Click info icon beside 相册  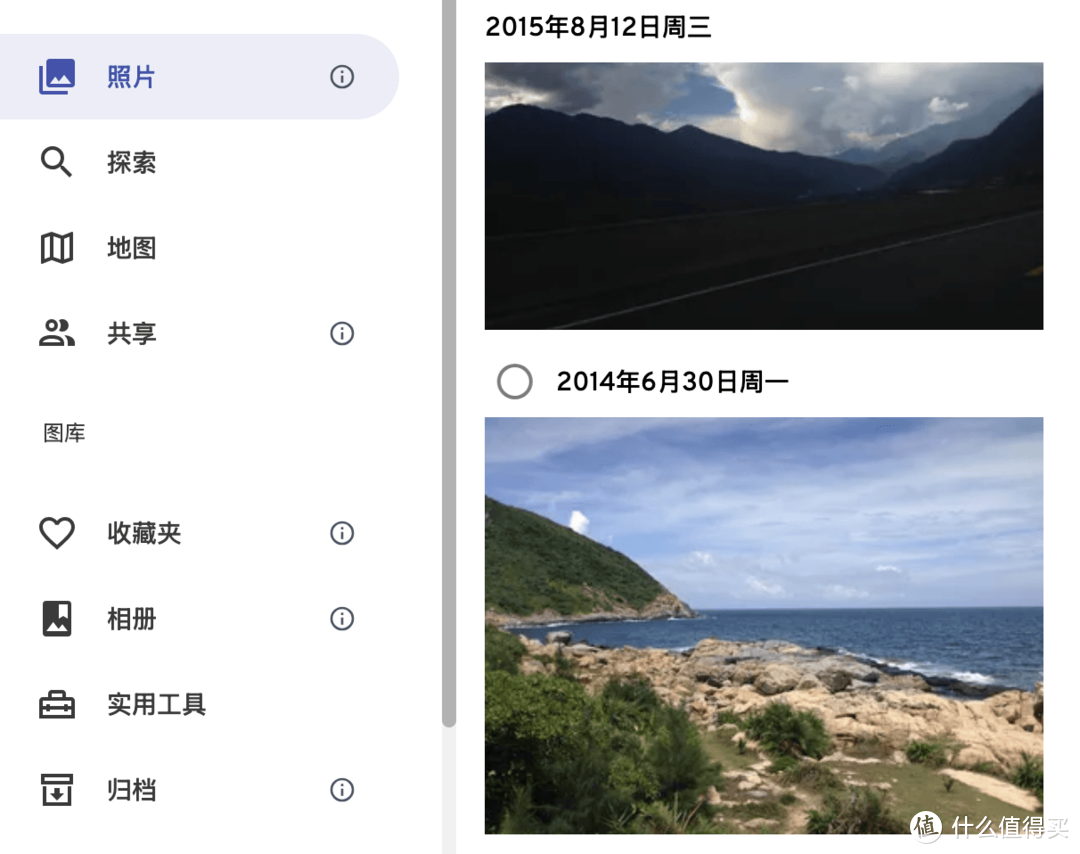(x=342, y=618)
